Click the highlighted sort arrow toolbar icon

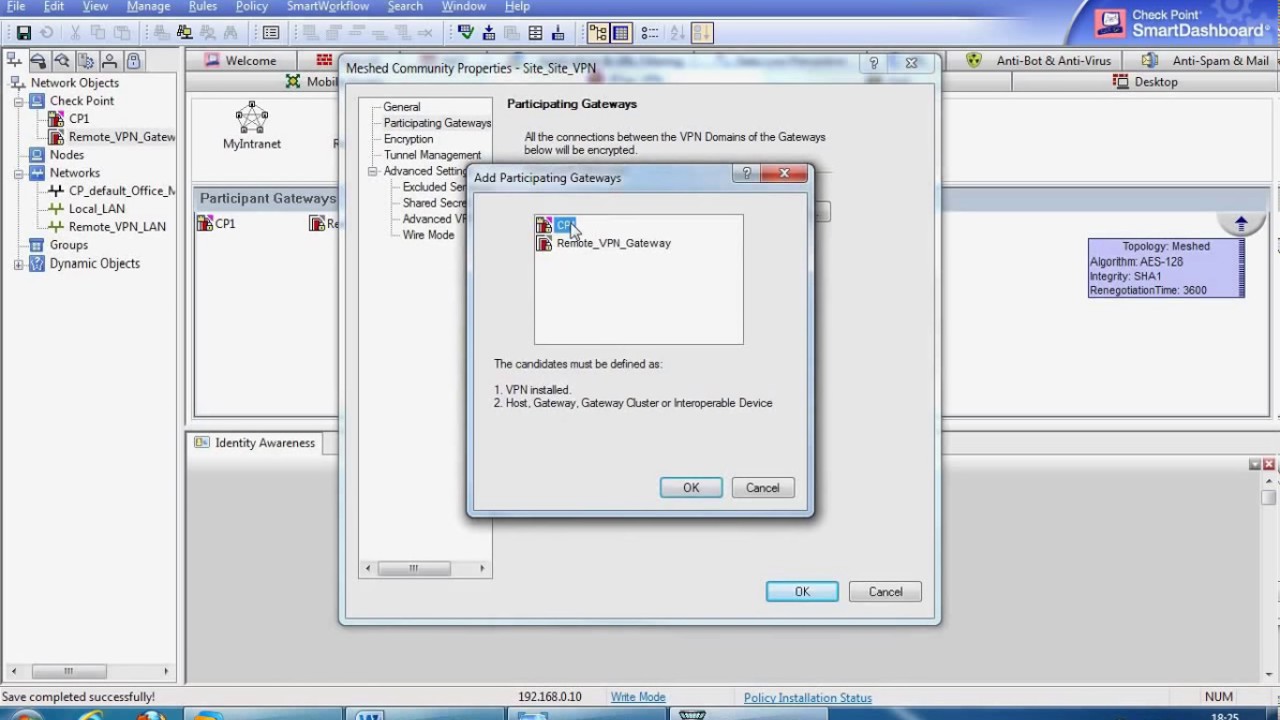pos(702,33)
